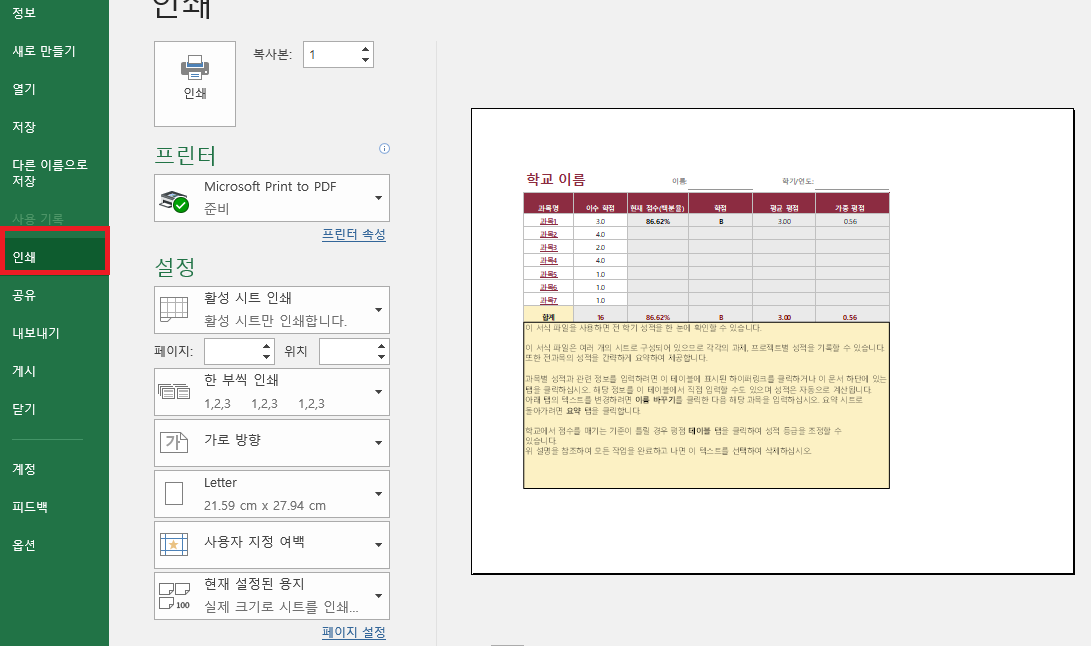This screenshot has height=646, width=1091.
Task: Open 페이지 설정 via the link
Action: [x=353, y=632]
